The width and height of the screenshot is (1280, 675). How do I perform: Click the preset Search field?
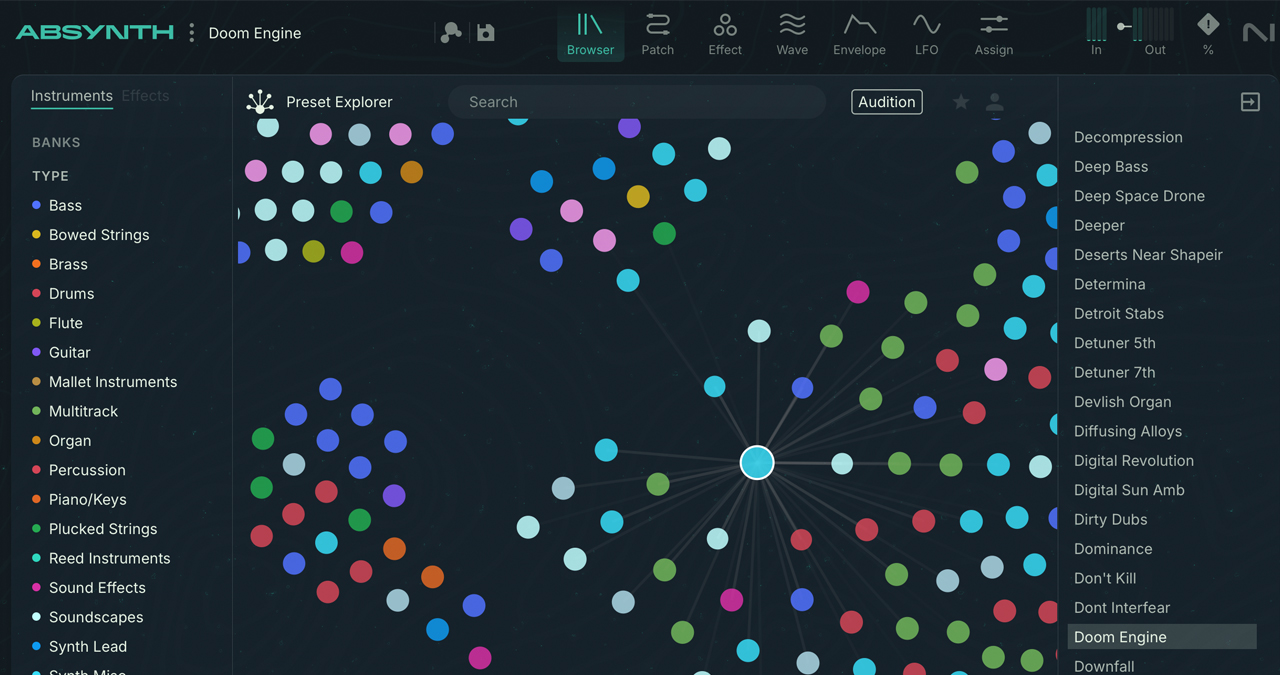click(636, 102)
